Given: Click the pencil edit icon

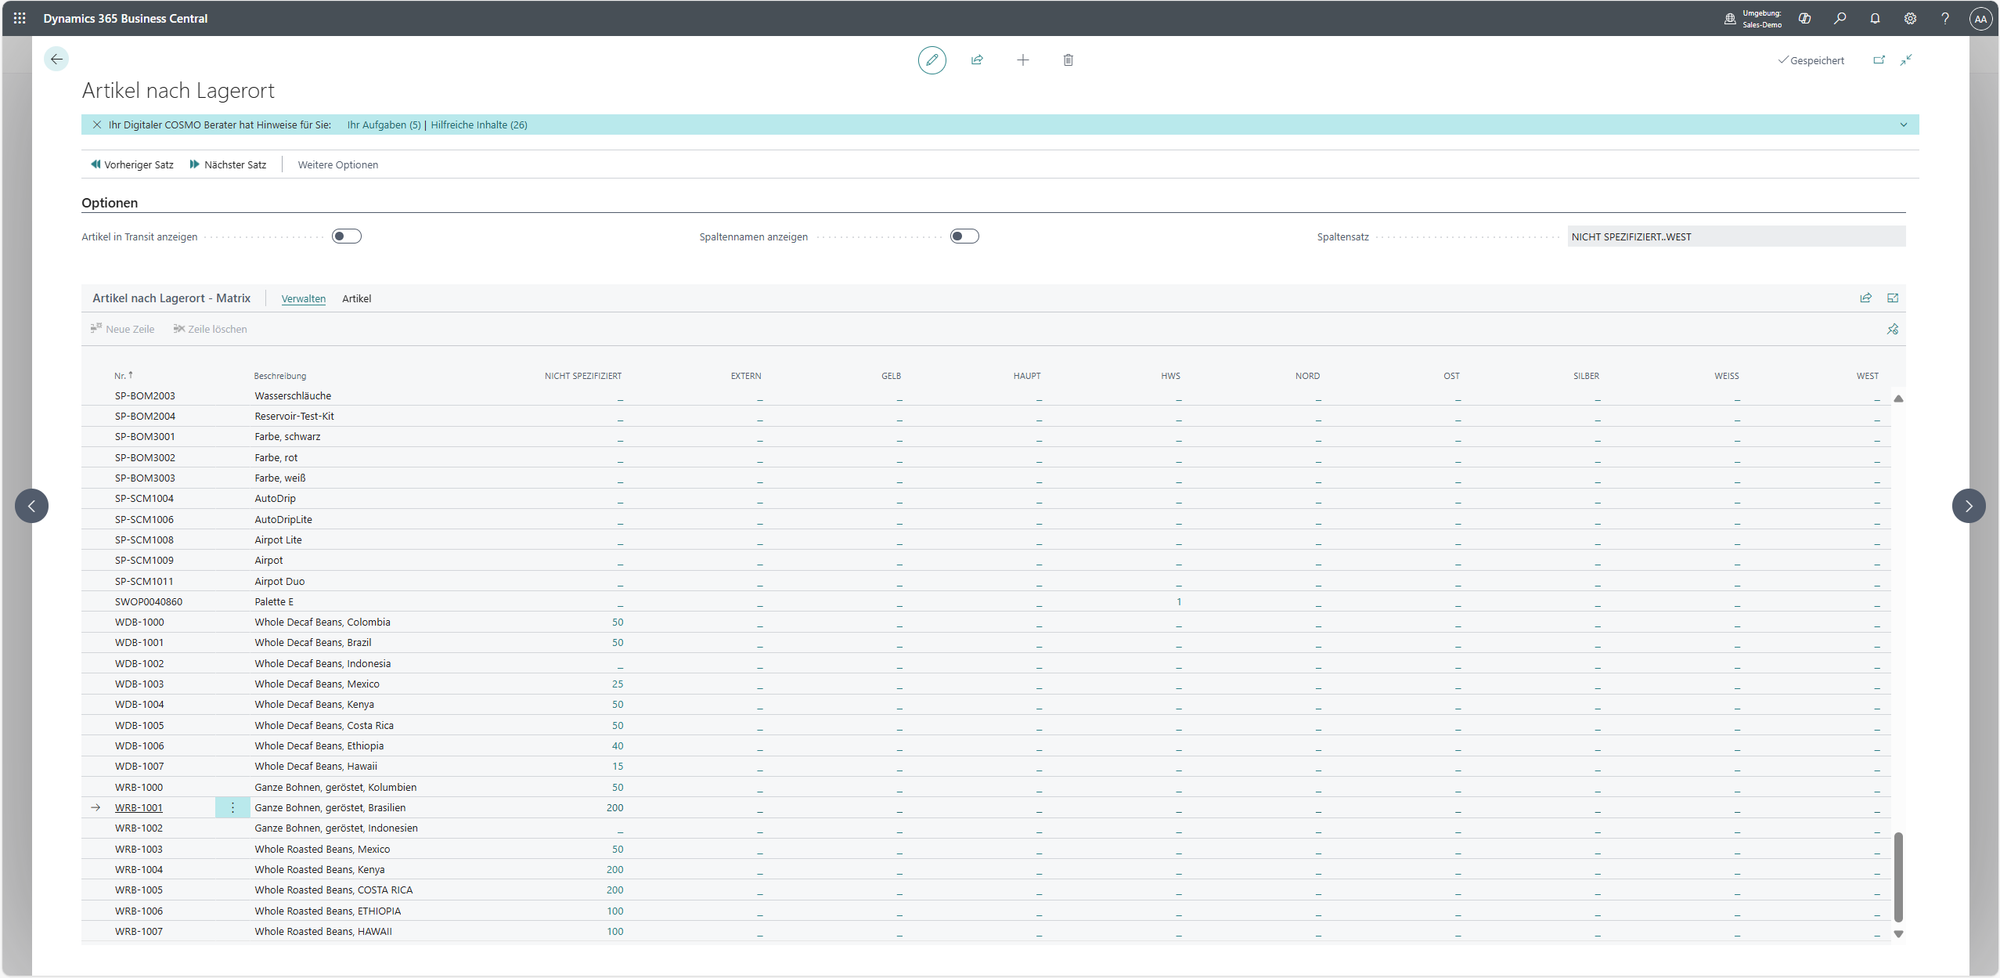Looking at the screenshot, I should click(931, 60).
